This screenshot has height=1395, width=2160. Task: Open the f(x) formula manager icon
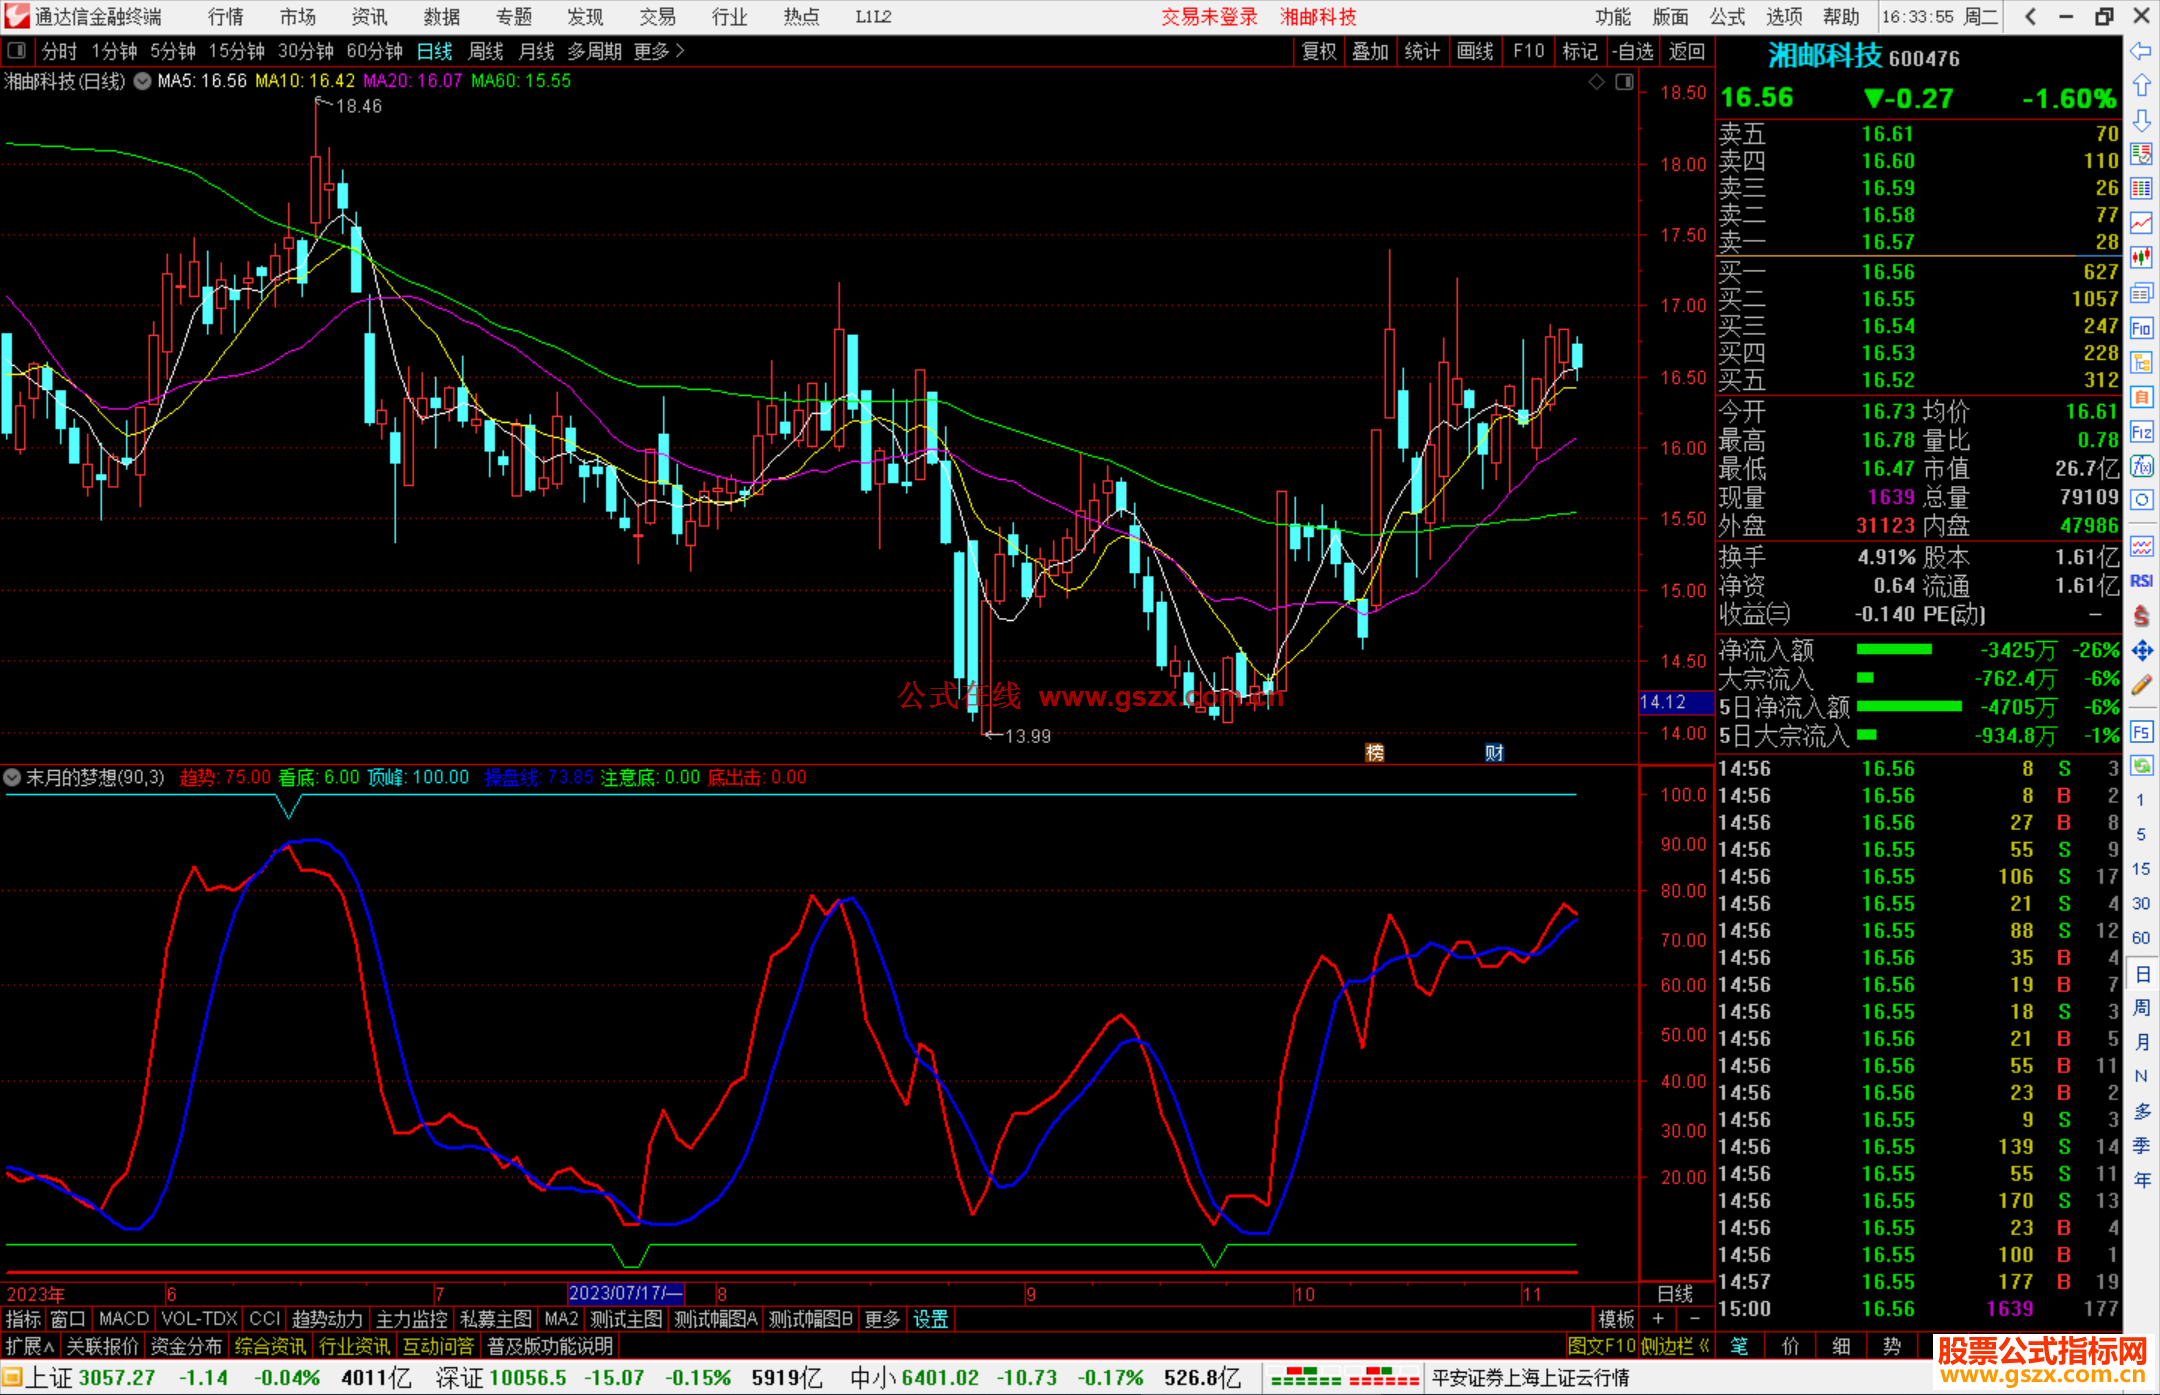[2141, 466]
